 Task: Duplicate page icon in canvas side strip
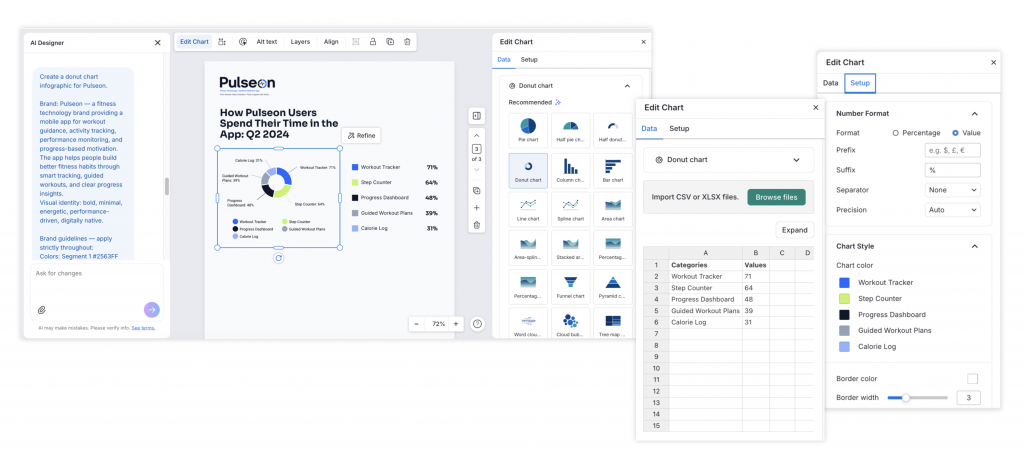476,191
